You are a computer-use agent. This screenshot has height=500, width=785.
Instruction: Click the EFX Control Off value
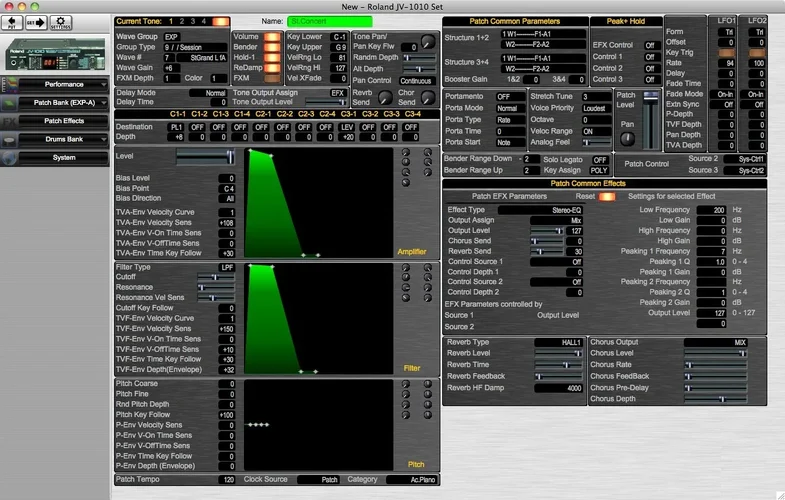click(650, 46)
